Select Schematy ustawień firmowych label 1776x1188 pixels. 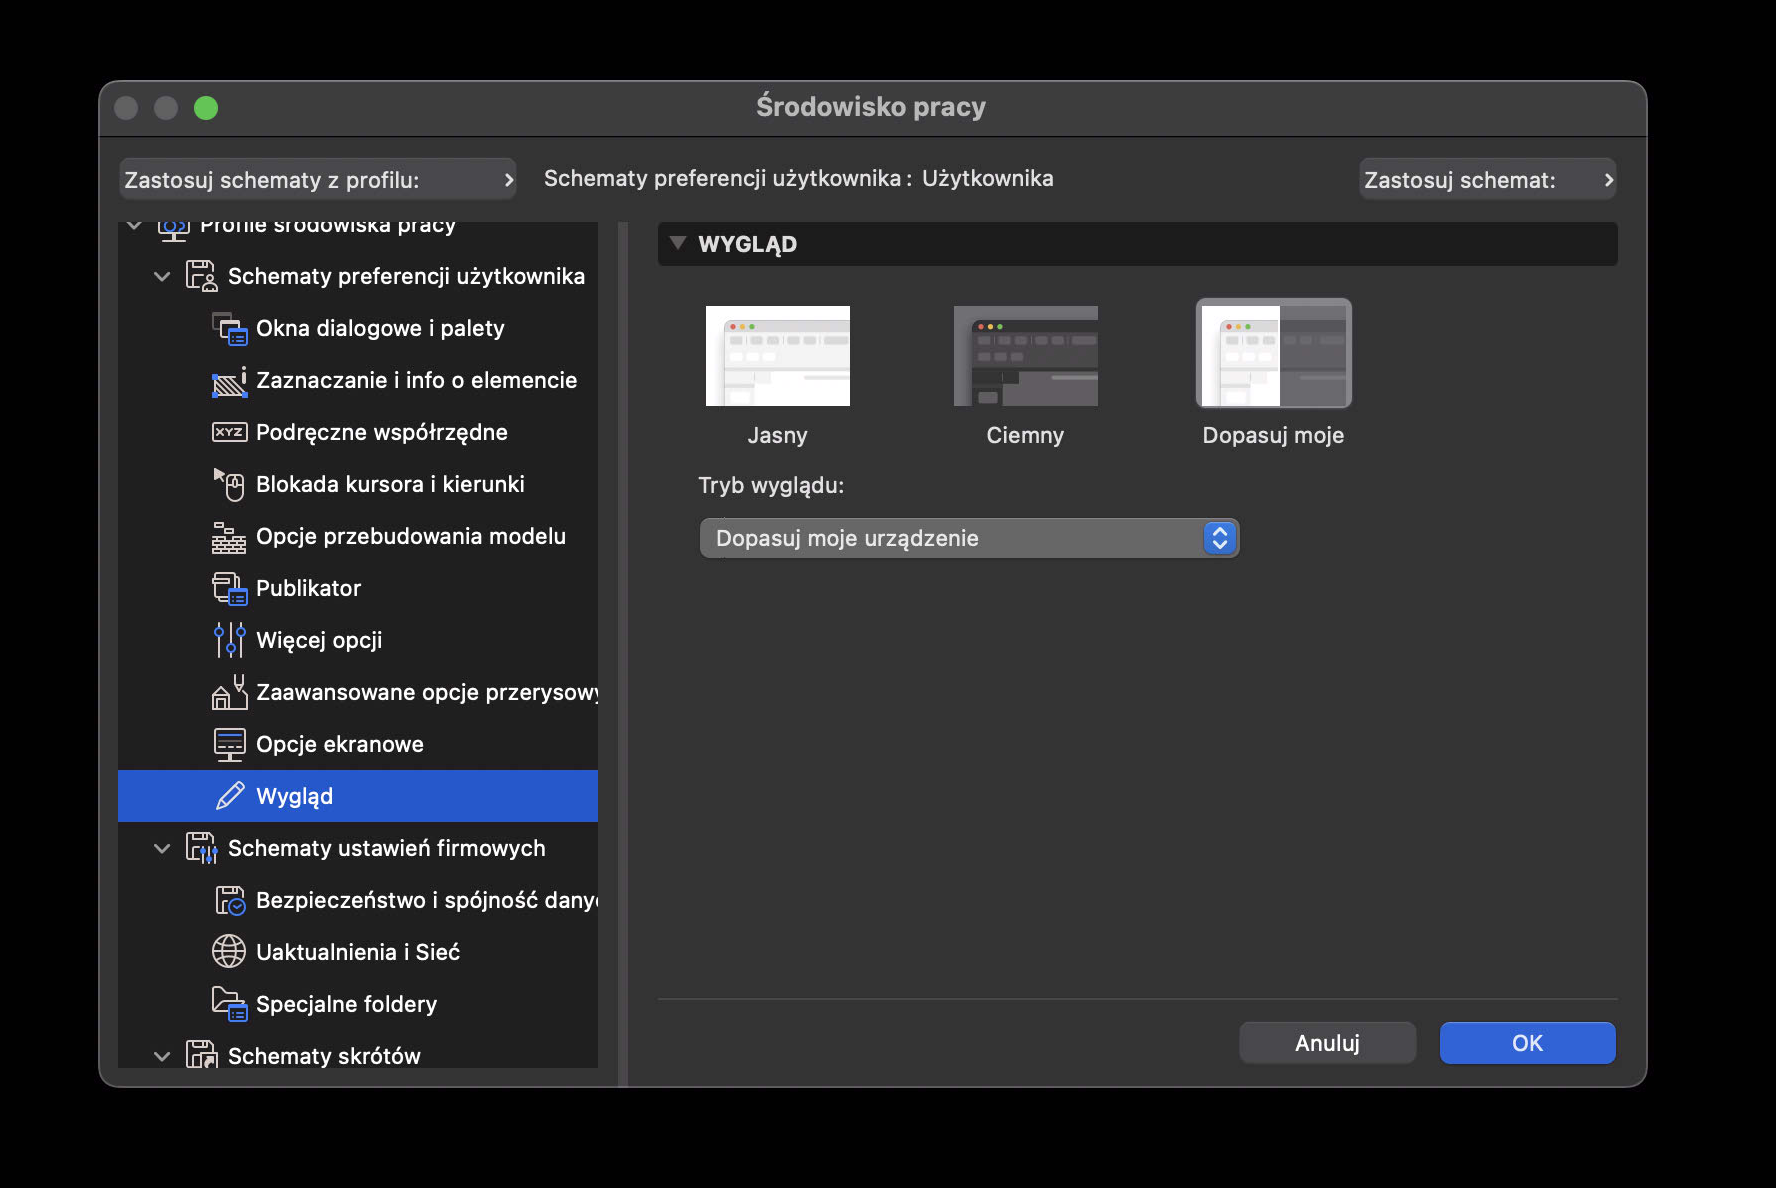[x=387, y=848]
